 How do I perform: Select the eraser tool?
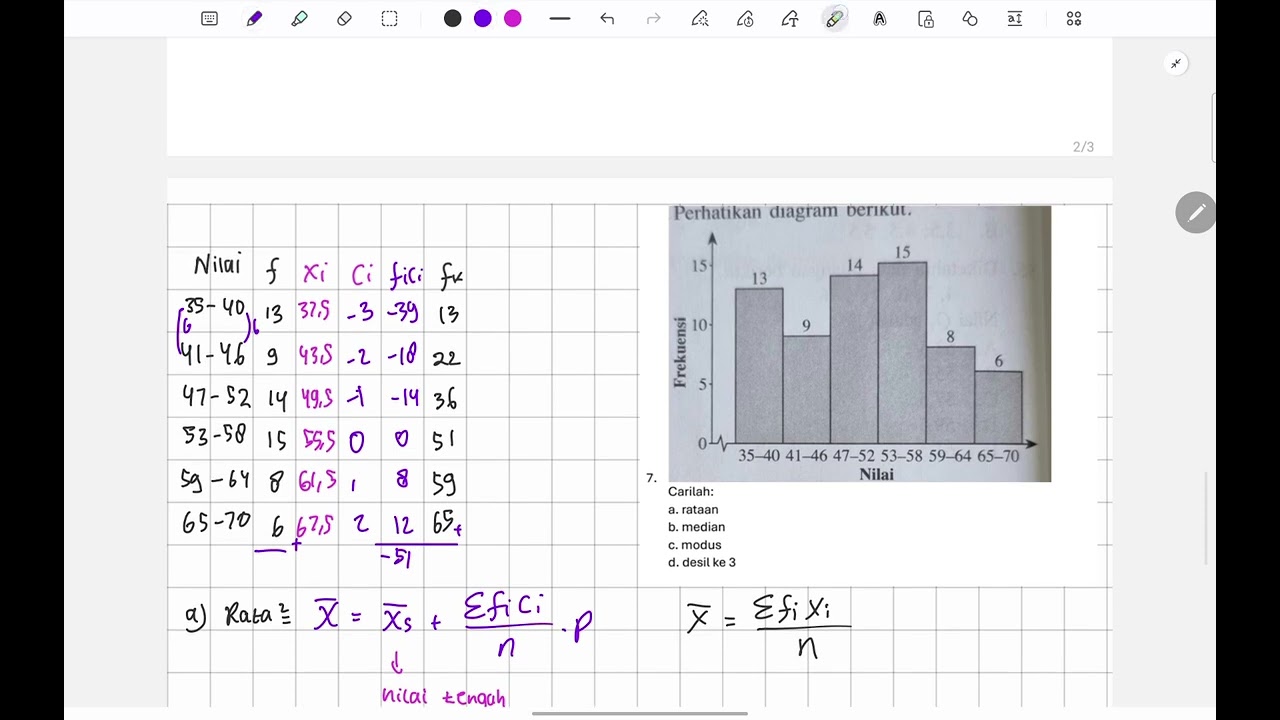344,19
